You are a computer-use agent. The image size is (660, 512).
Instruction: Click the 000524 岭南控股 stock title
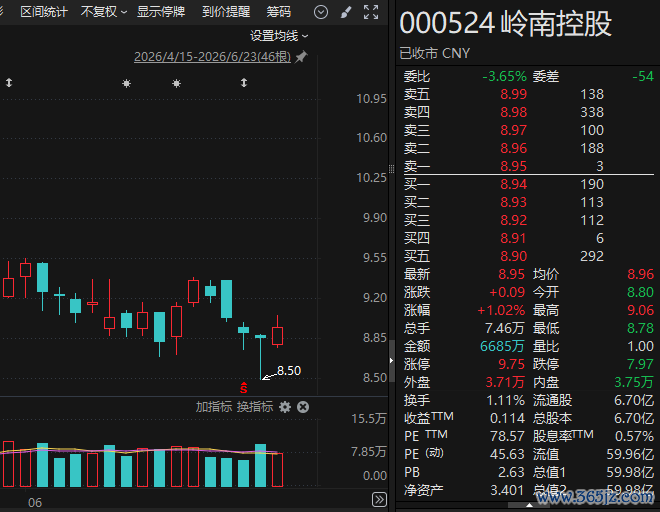(x=506, y=23)
